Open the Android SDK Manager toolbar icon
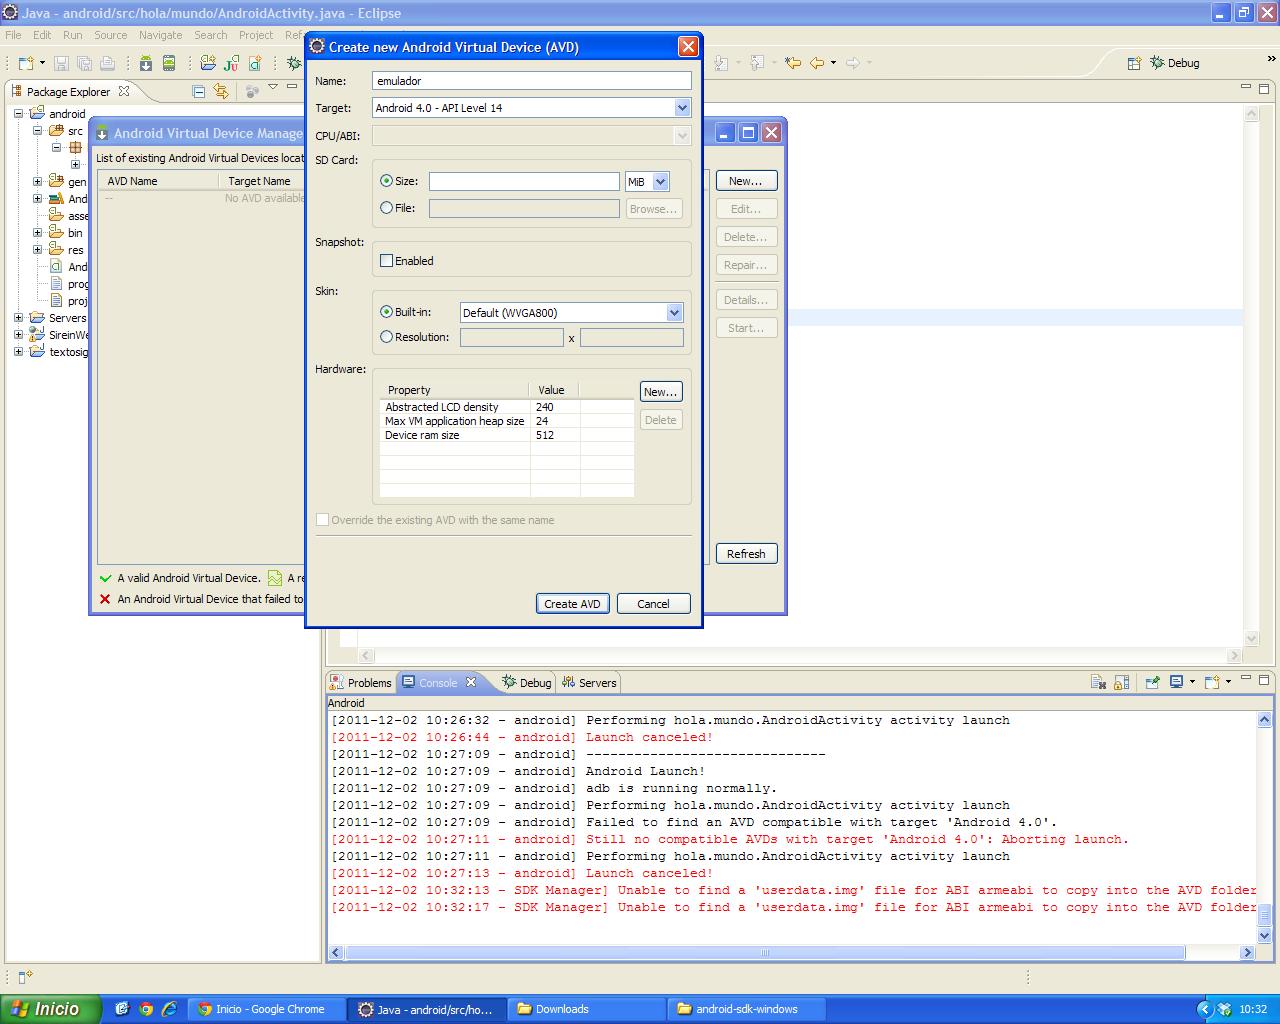The image size is (1280, 1024). pos(146,63)
